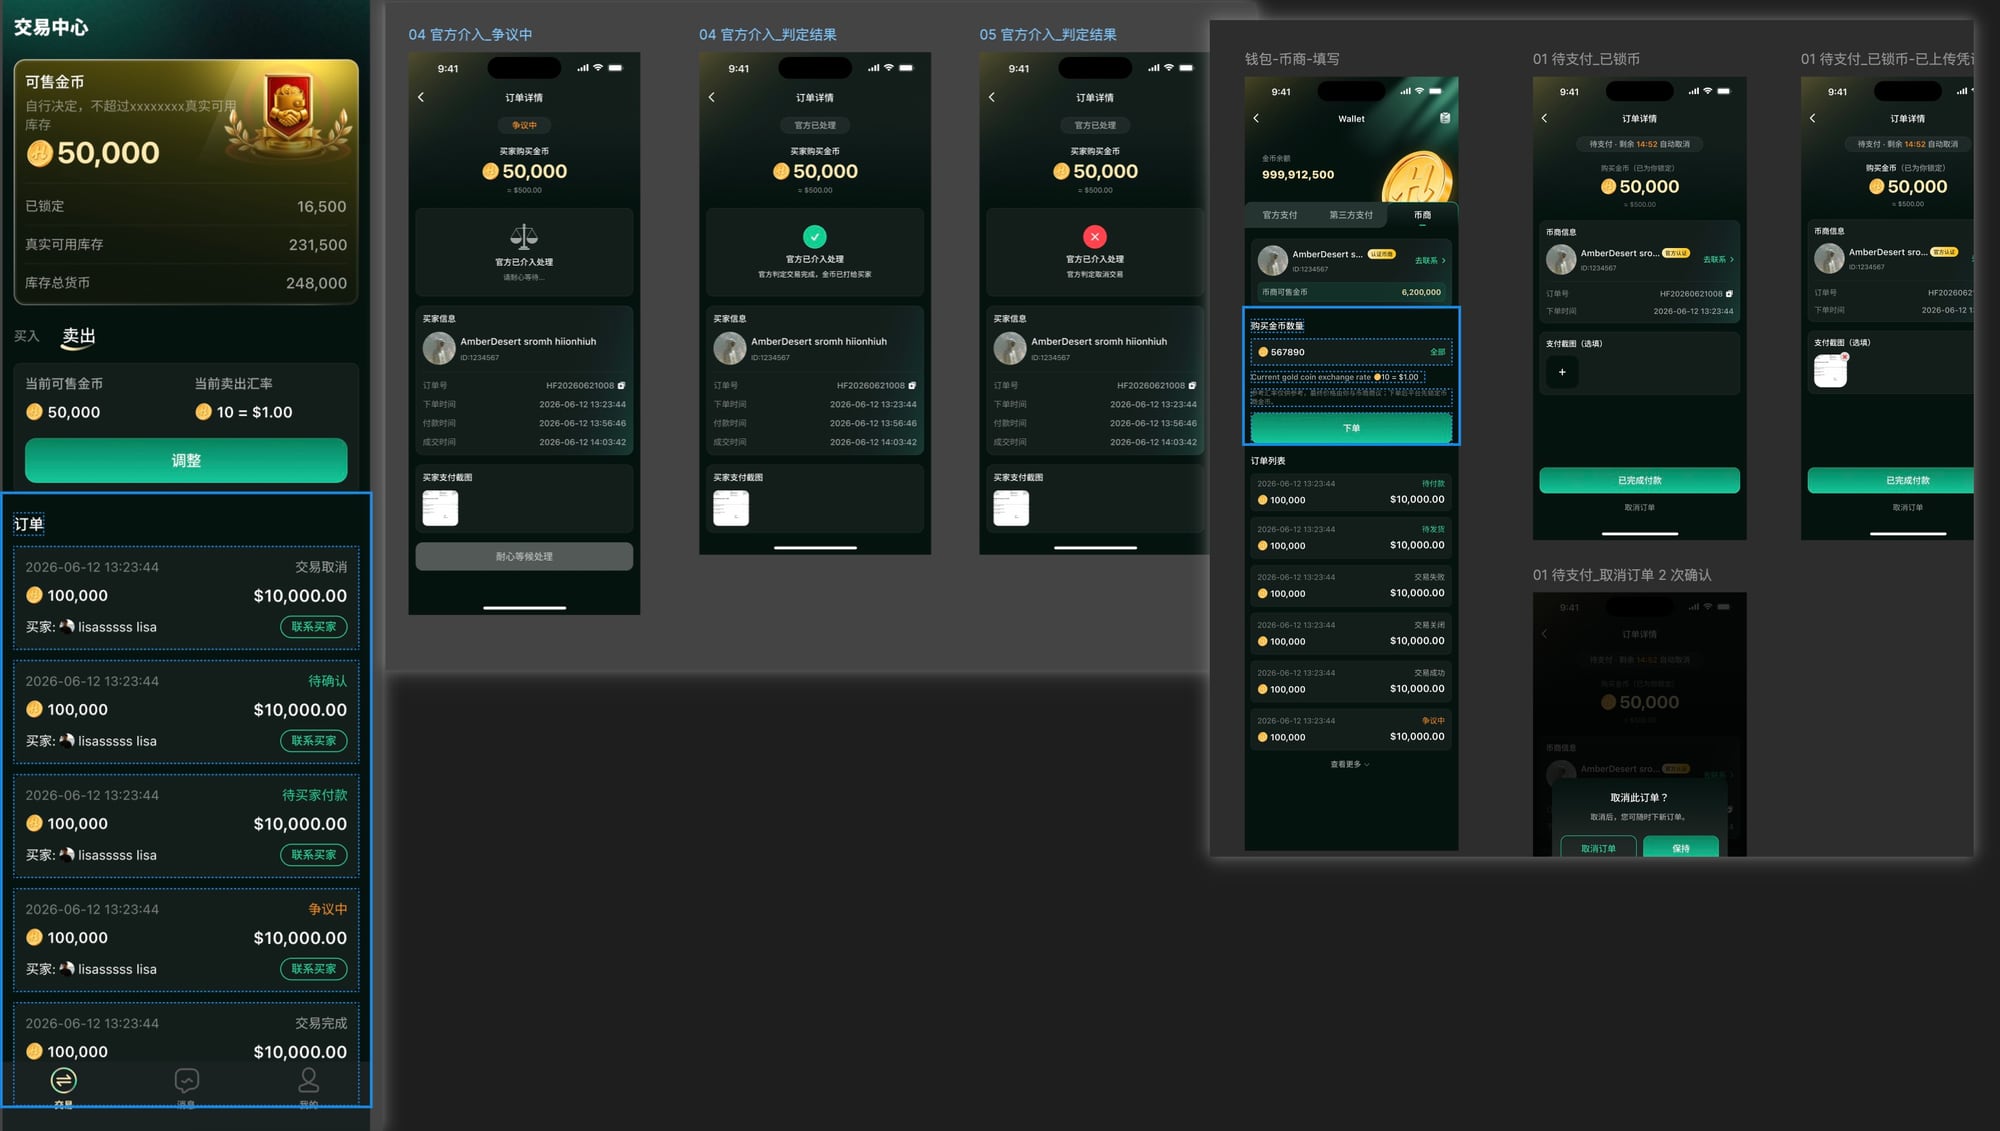Click the 下单 button on the Wallet screen
The width and height of the screenshot is (2000, 1131).
[x=1351, y=428]
